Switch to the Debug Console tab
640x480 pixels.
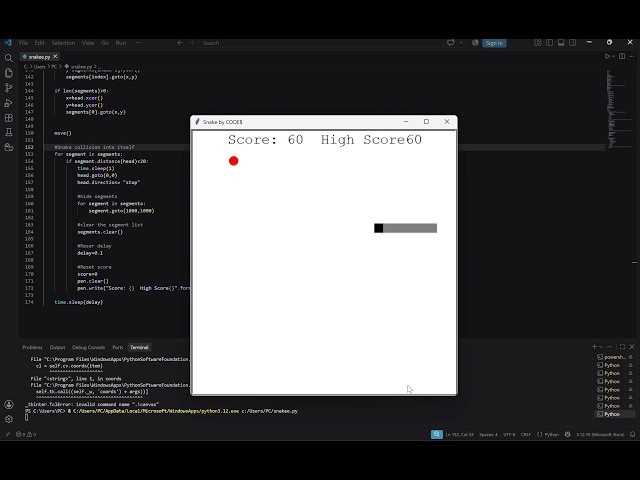click(x=89, y=347)
